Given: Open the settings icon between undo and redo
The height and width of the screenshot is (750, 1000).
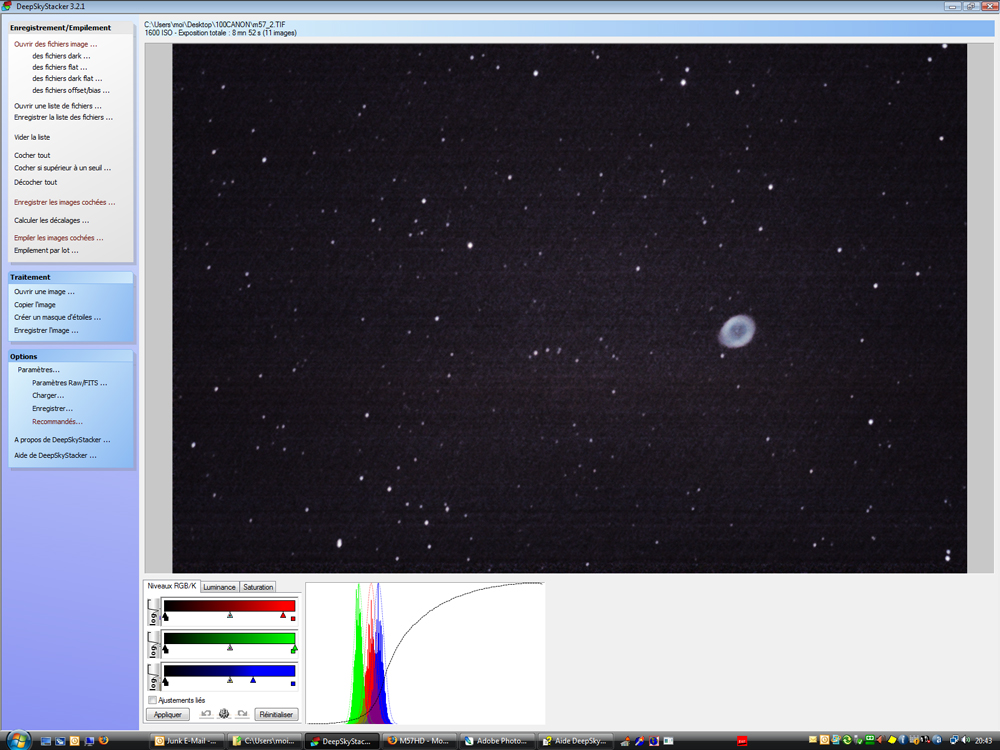Looking at the screenshot, I should point(224,714).
